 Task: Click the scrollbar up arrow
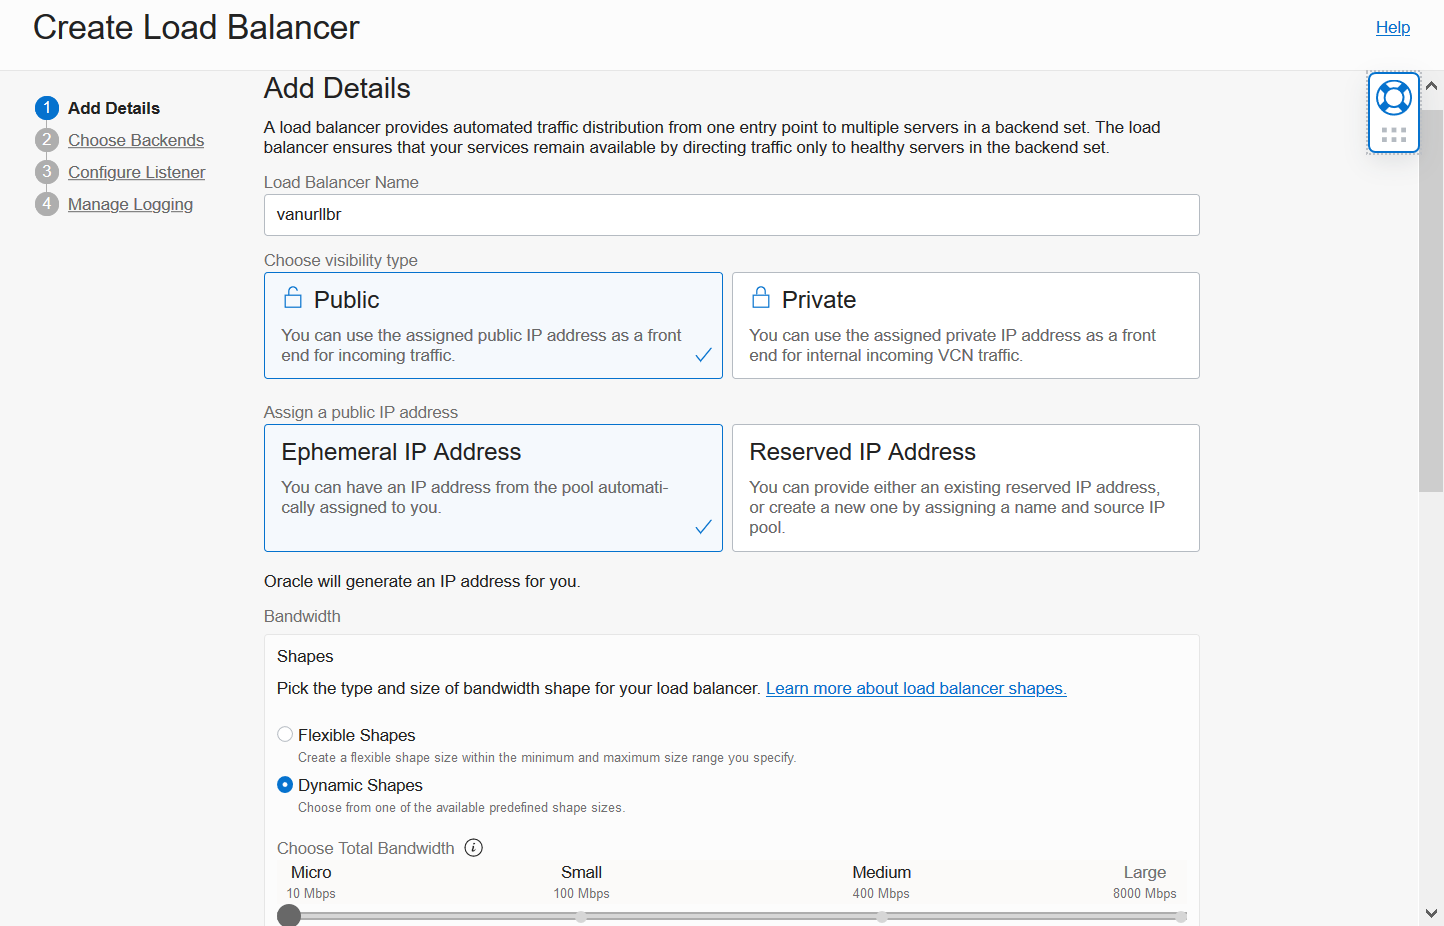(1432, 86)
